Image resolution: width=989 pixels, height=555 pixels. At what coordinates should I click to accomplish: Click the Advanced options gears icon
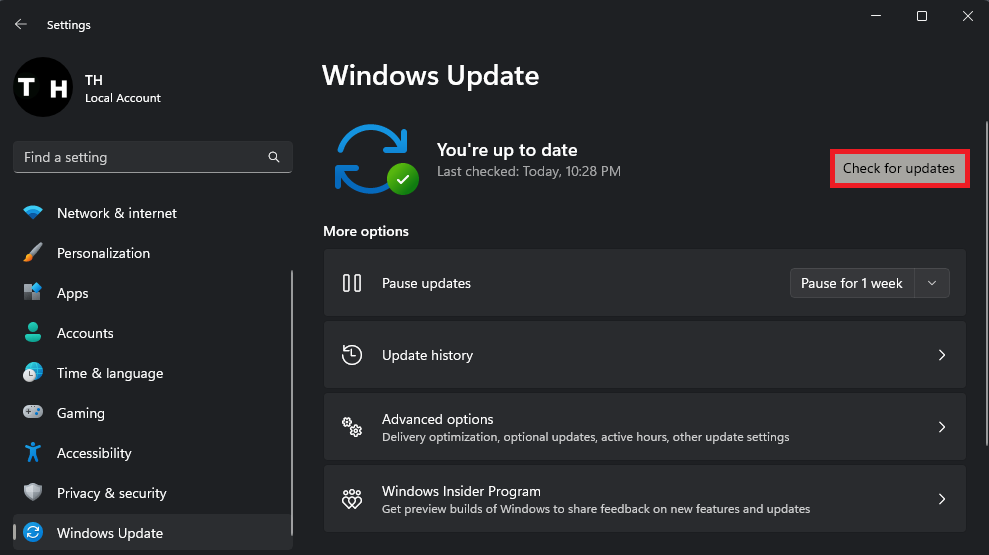pos(352,427)
